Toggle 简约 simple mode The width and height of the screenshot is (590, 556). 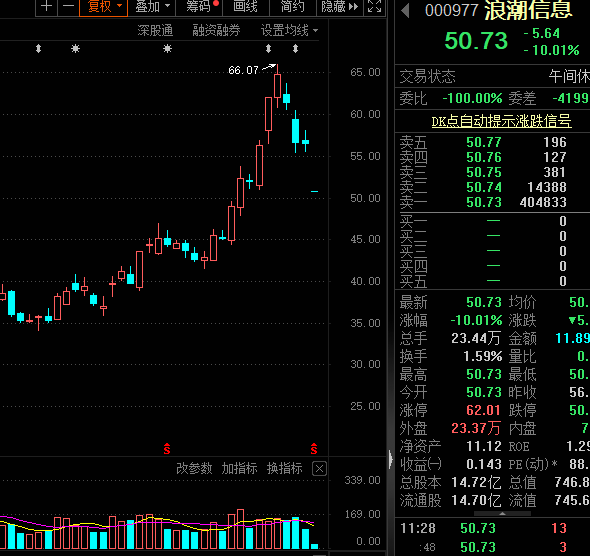[292, 6]
